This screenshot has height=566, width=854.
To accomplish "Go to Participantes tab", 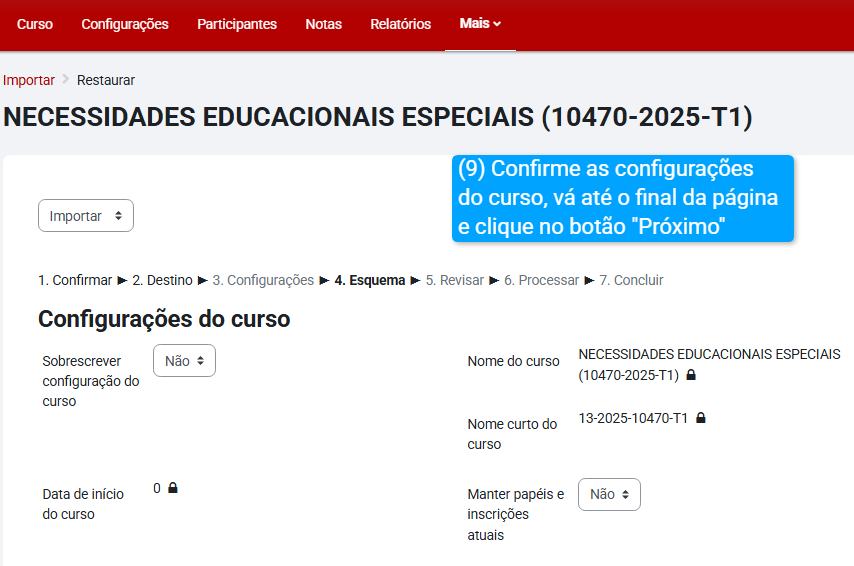I will point(237,24).
